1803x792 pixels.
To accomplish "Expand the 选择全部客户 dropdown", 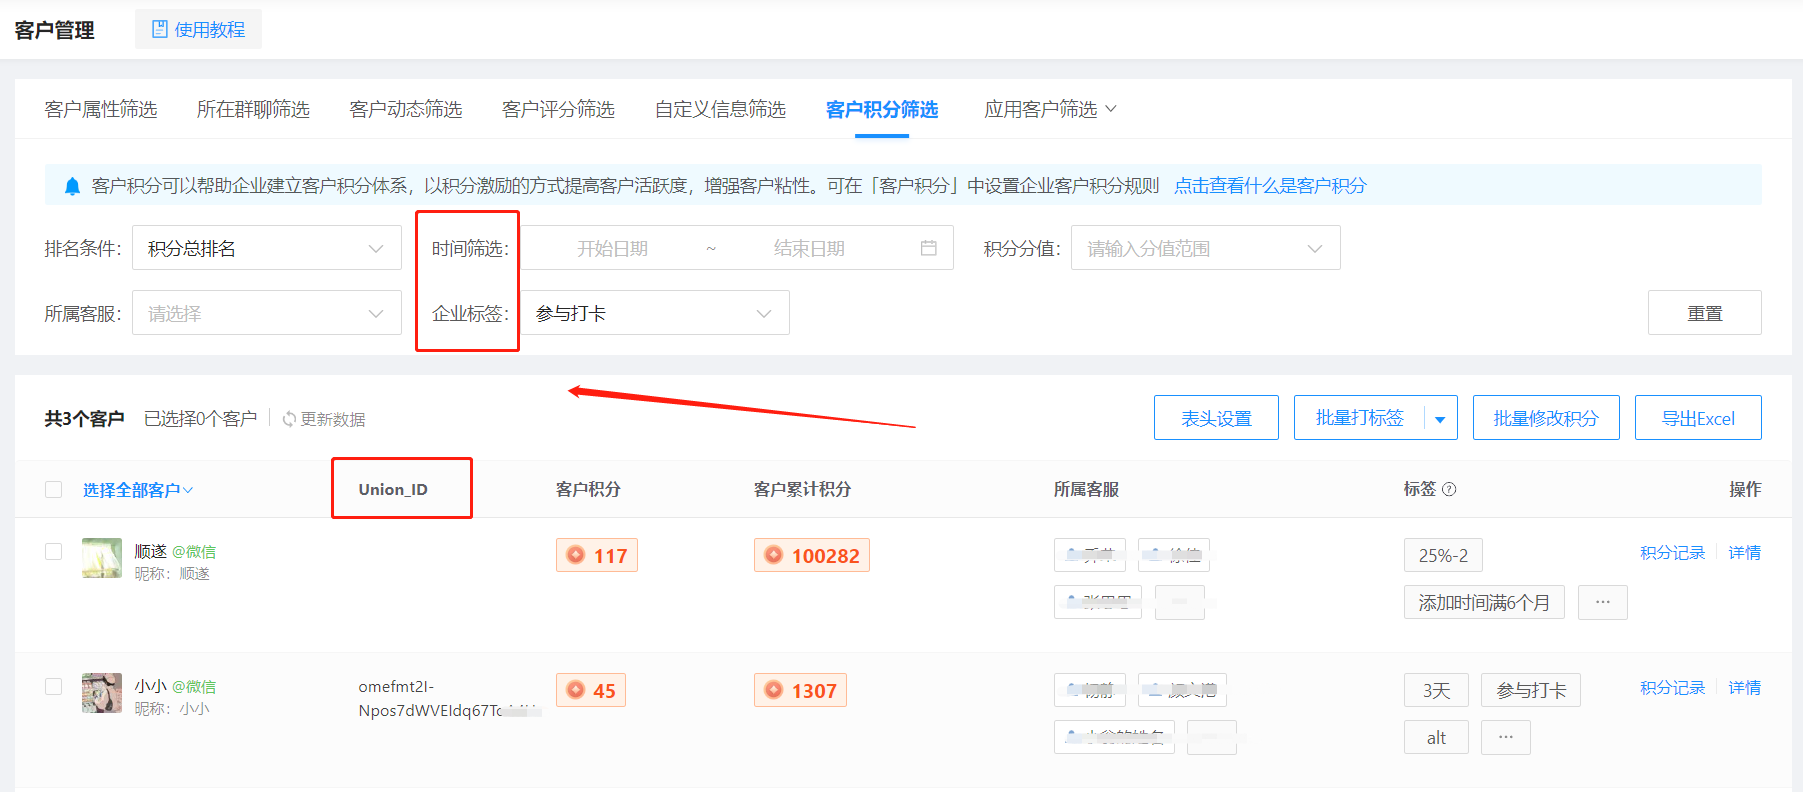I will pyautogui.click(x=138, y=490).
